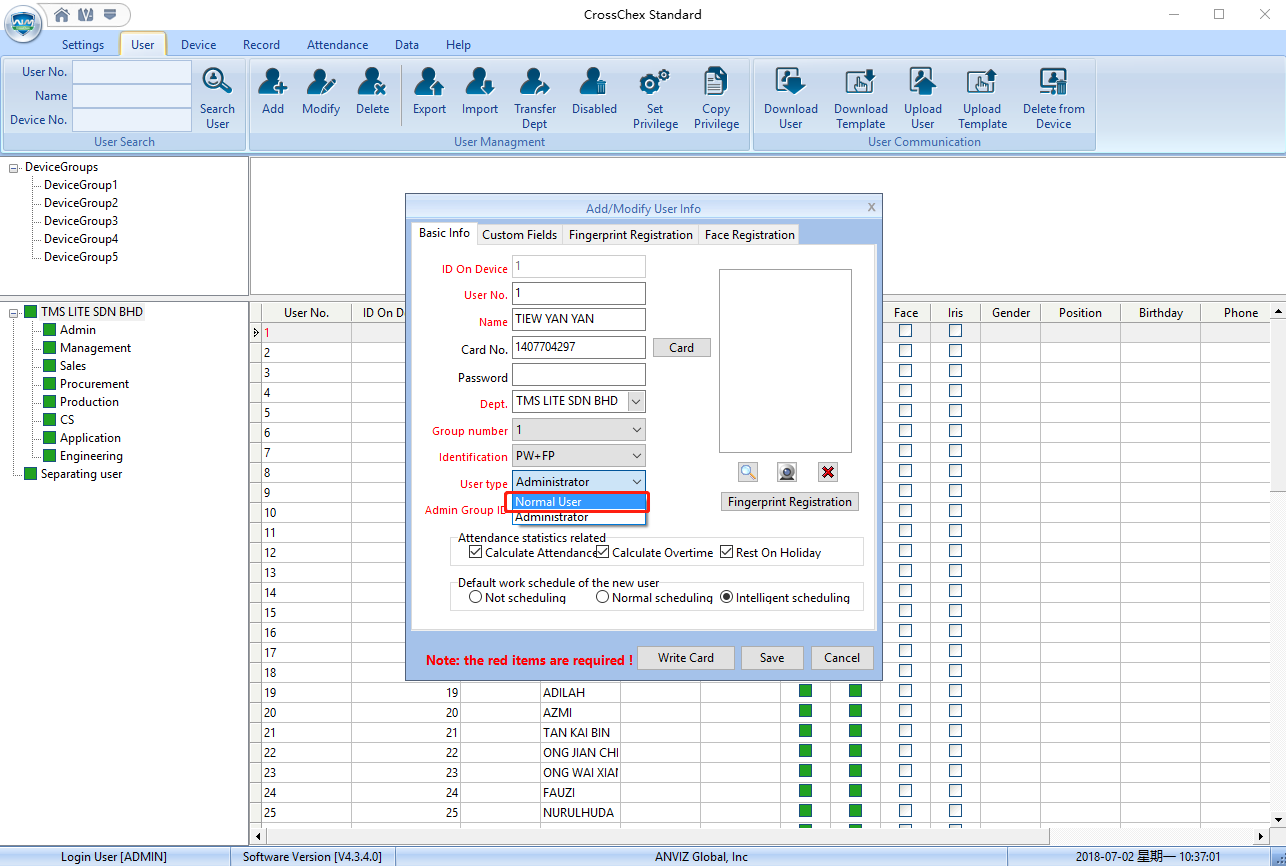The image size is (1286, 866).
Task: Click the Export users icon
Action: click(x=428, y=94)
